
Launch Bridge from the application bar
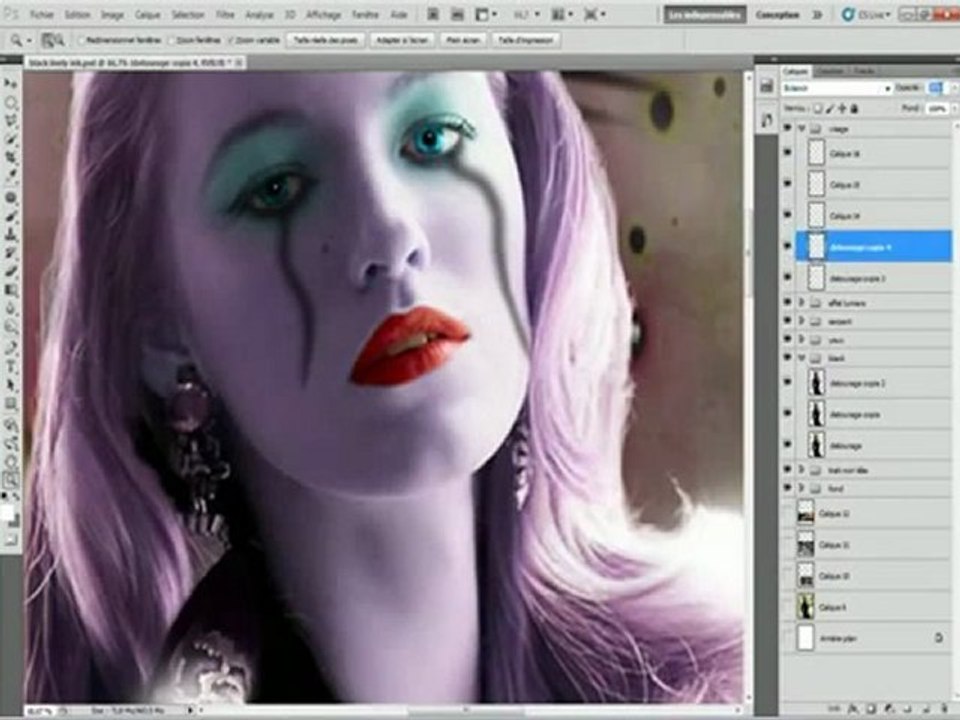(x=433, y=14)
